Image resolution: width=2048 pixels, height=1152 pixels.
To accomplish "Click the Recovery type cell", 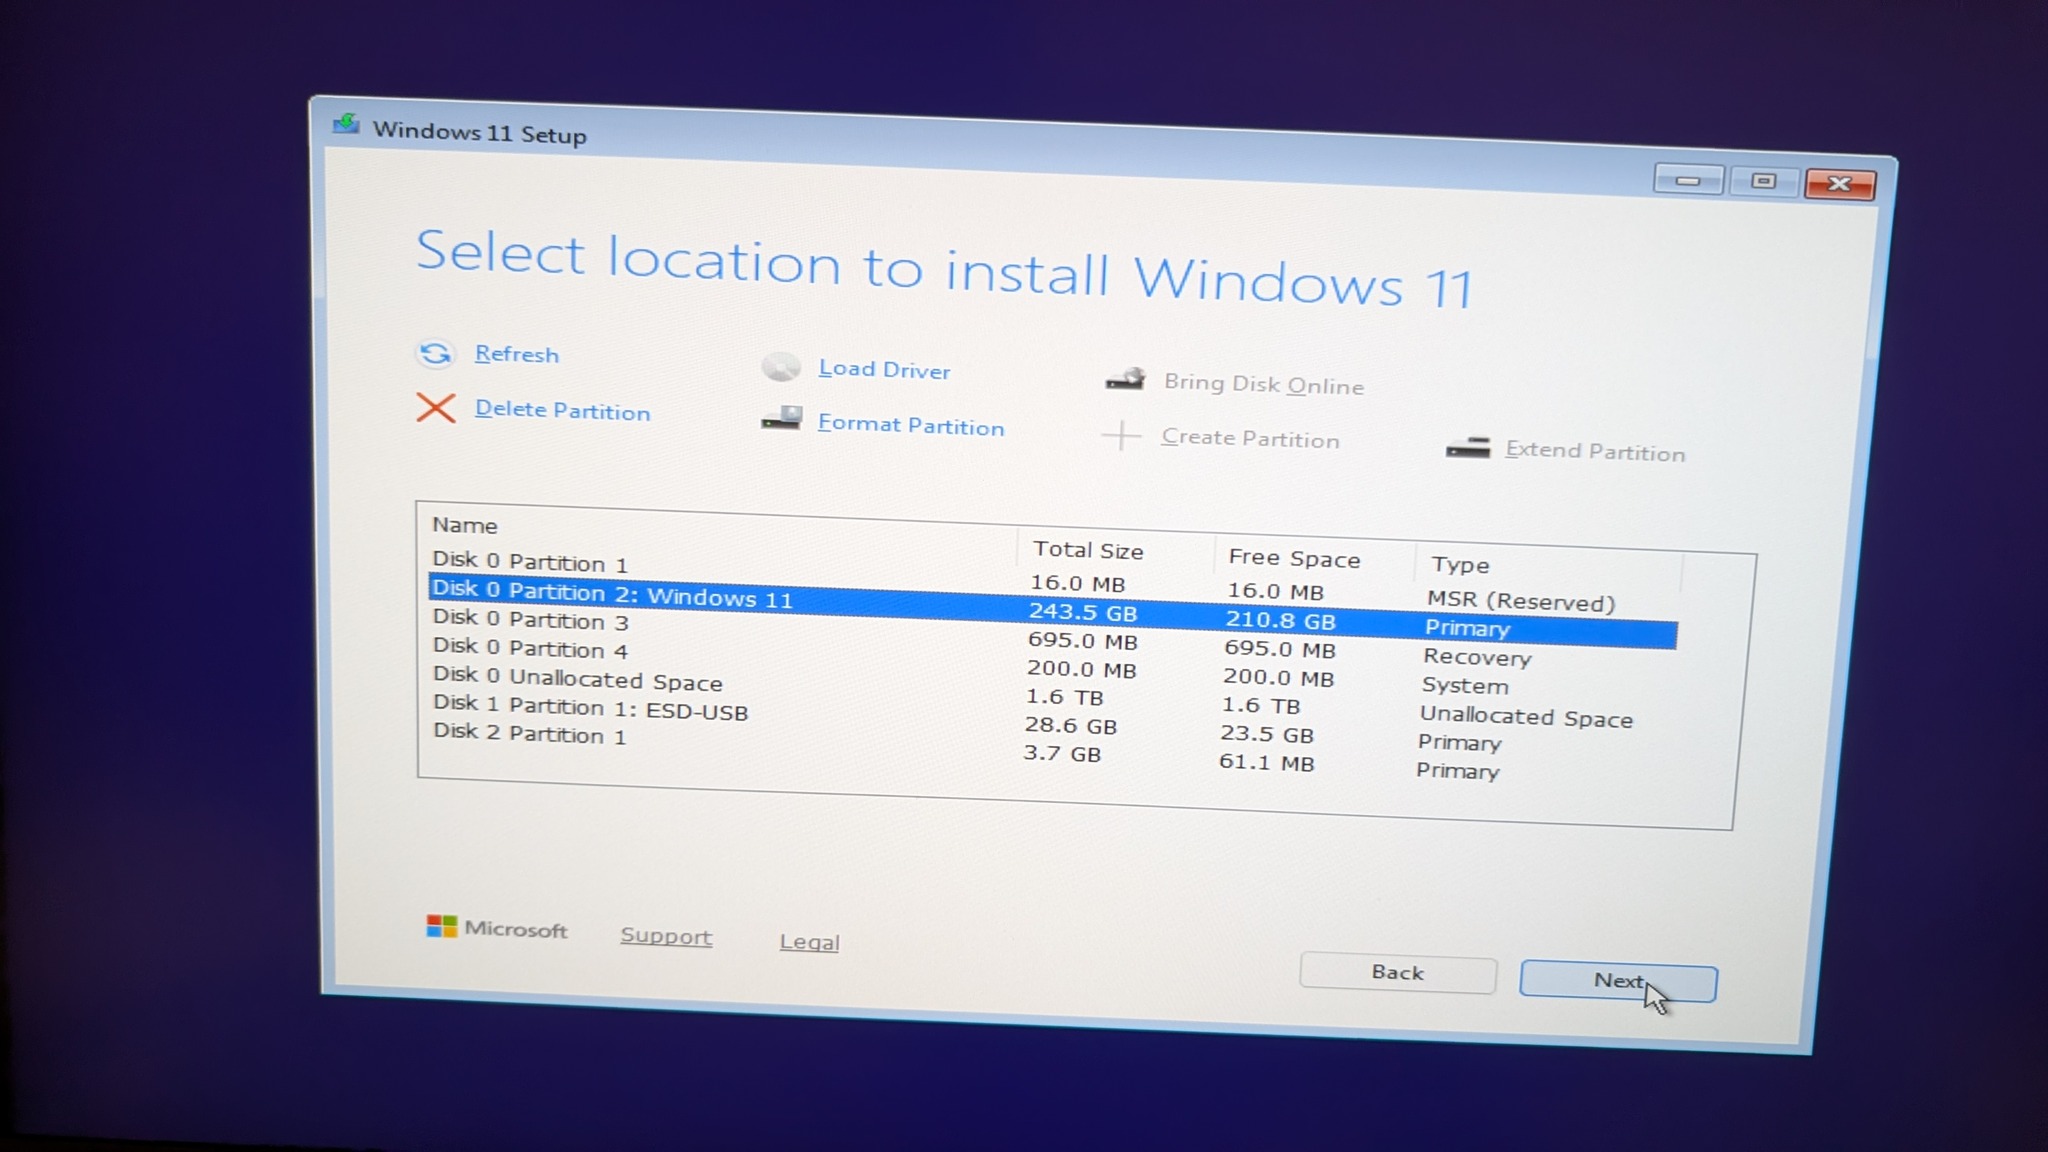I will [1477, 657].
